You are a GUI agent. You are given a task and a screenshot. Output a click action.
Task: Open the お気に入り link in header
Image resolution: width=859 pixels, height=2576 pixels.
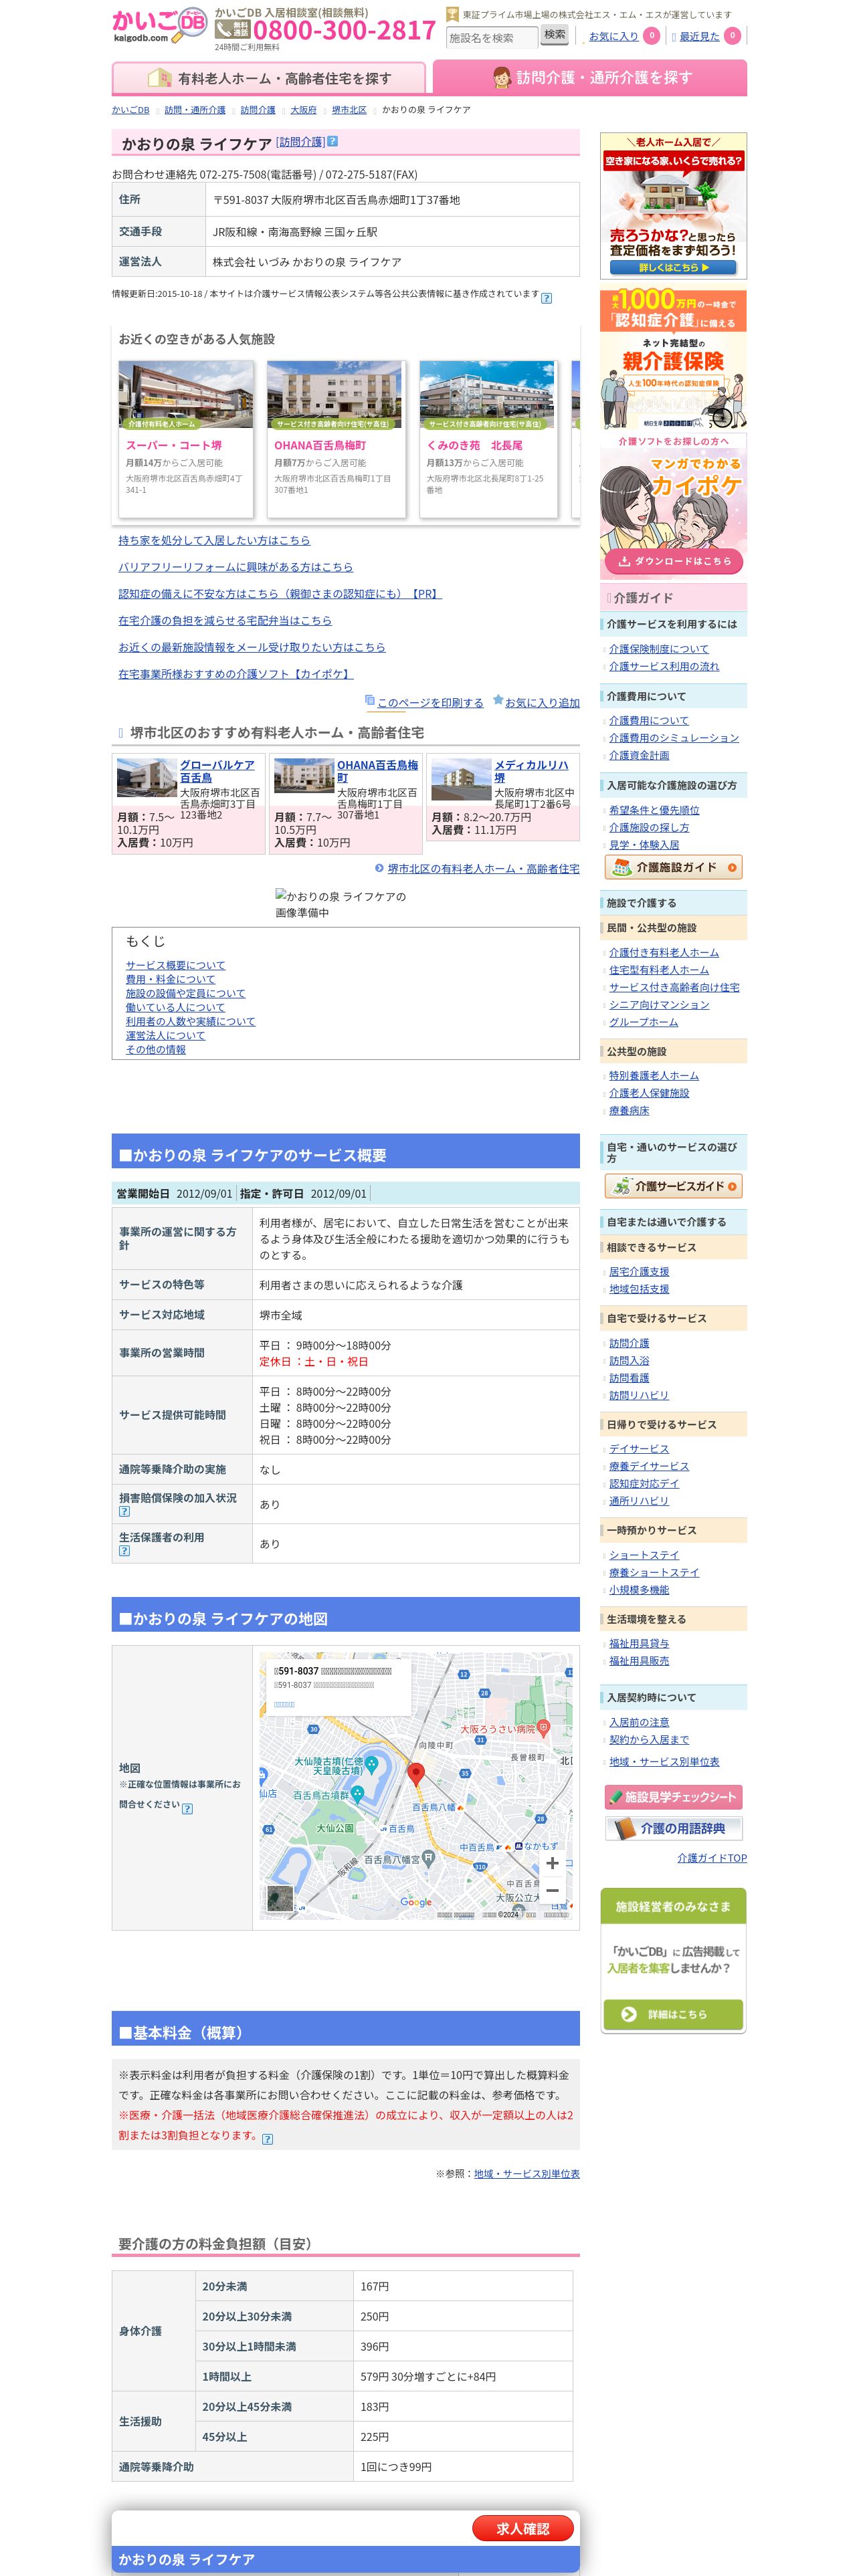tap(613, 36)
